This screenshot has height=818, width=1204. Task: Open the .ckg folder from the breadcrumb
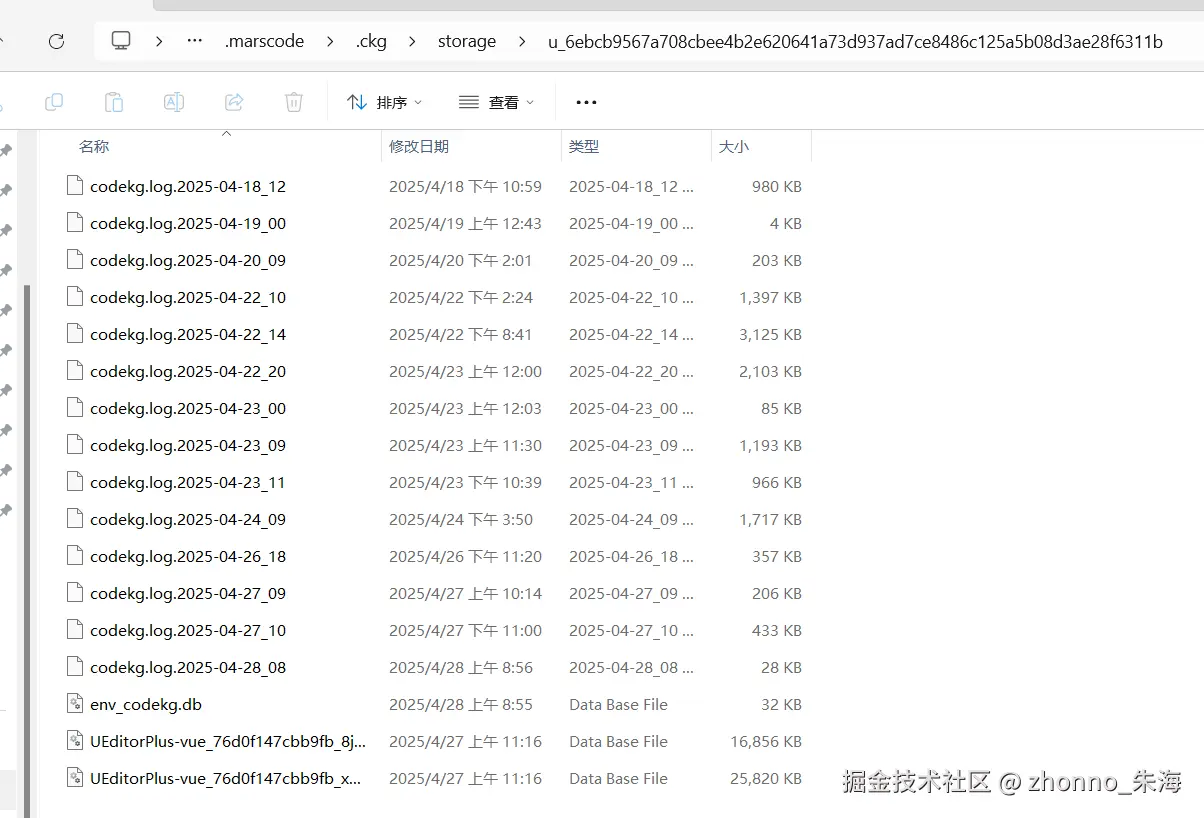tap(371, 41)
